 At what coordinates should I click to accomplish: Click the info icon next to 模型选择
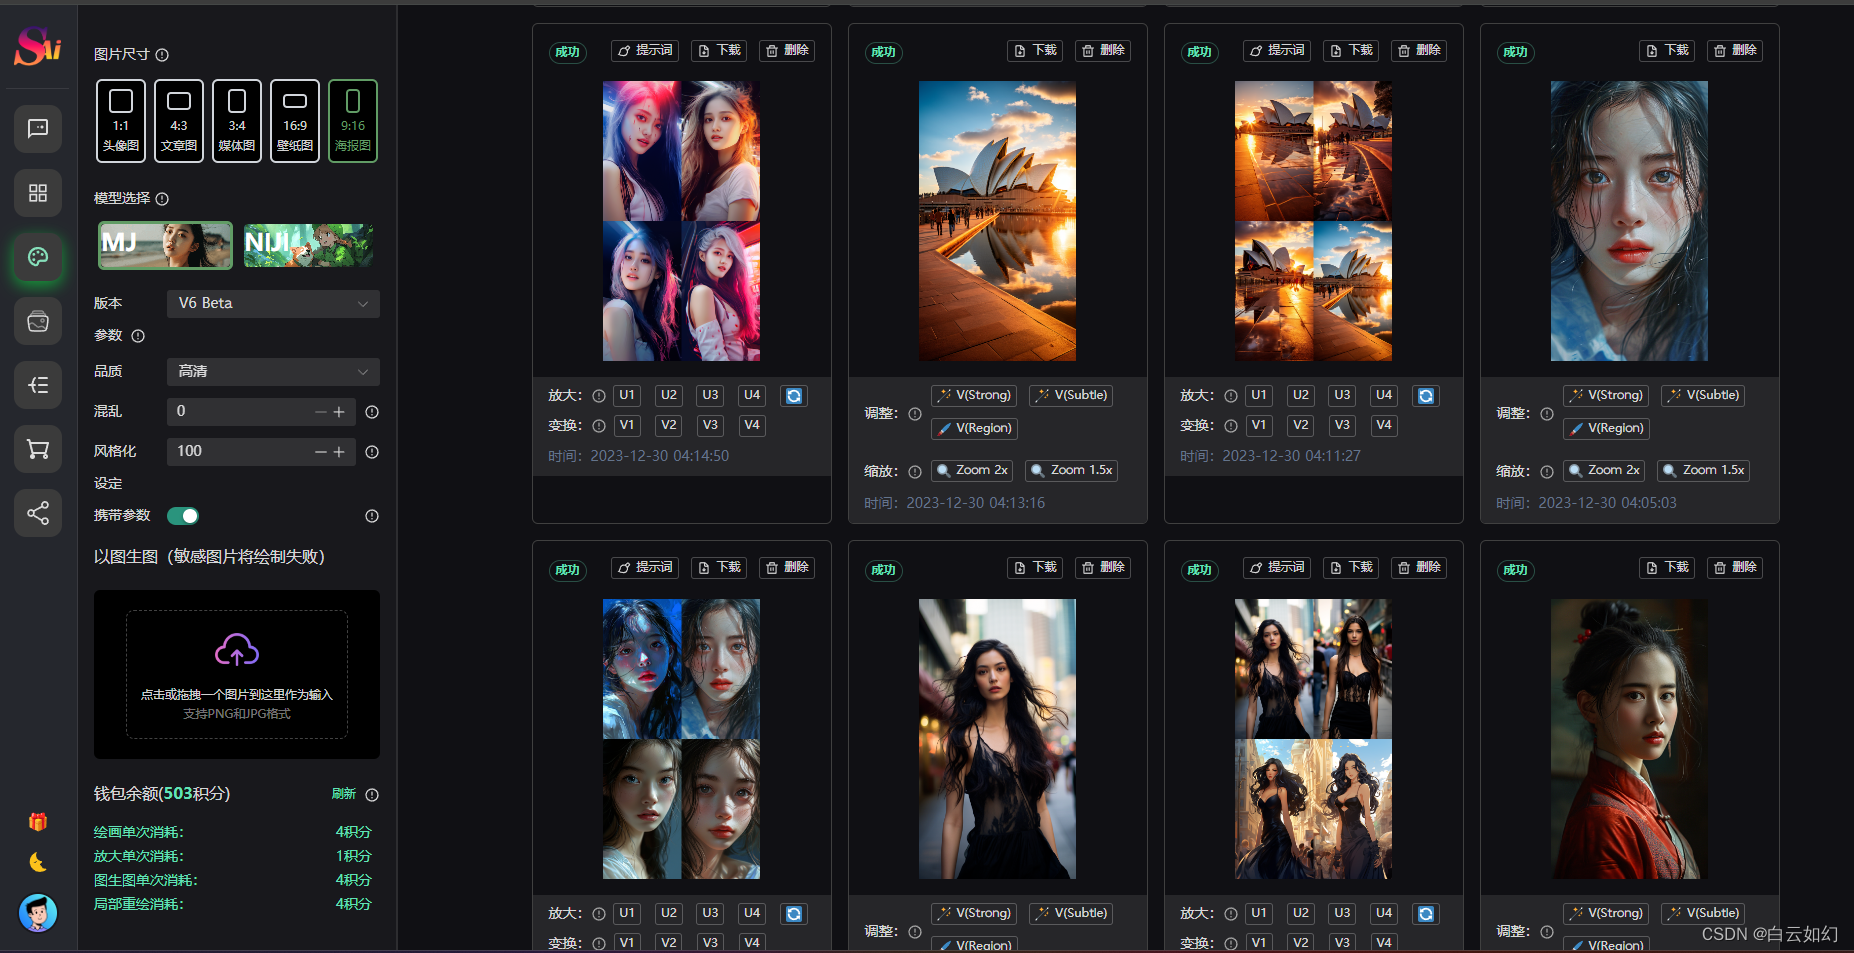162,199
